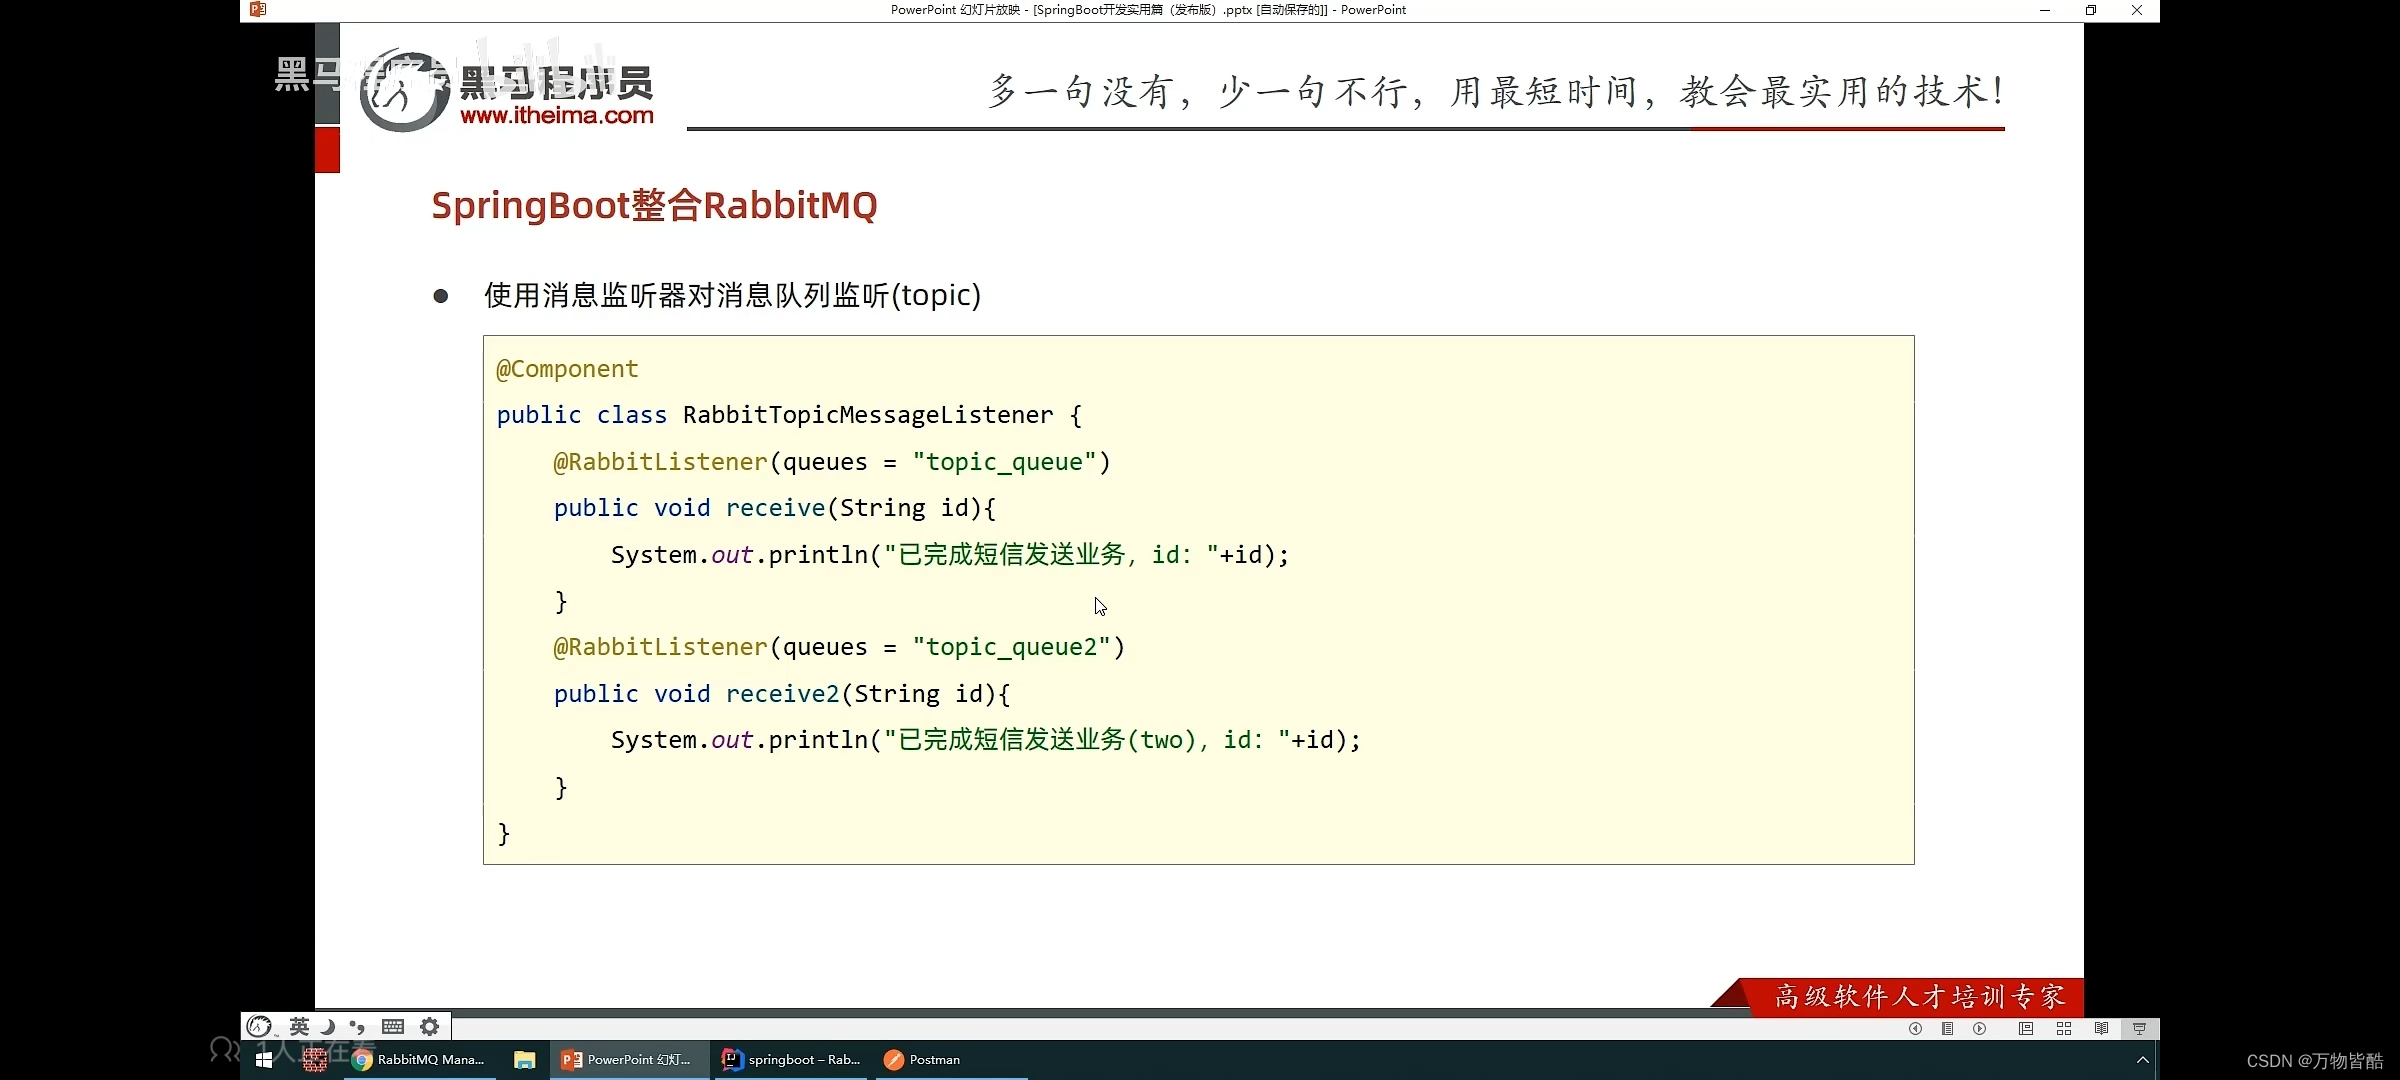This screenshot has width=2400, height=1080.
Task: Switch to the Chrome RabbitMQ Management window
Action: click(419, 1059)
